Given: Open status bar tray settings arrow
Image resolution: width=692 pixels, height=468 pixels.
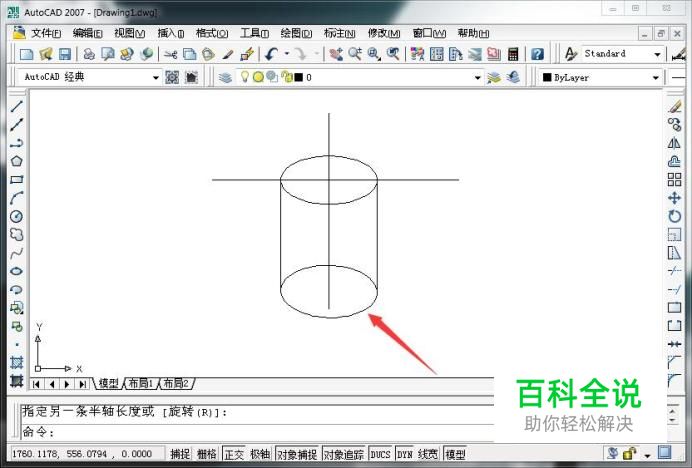Looking at the screenshot, I should (x=647, y=455).
